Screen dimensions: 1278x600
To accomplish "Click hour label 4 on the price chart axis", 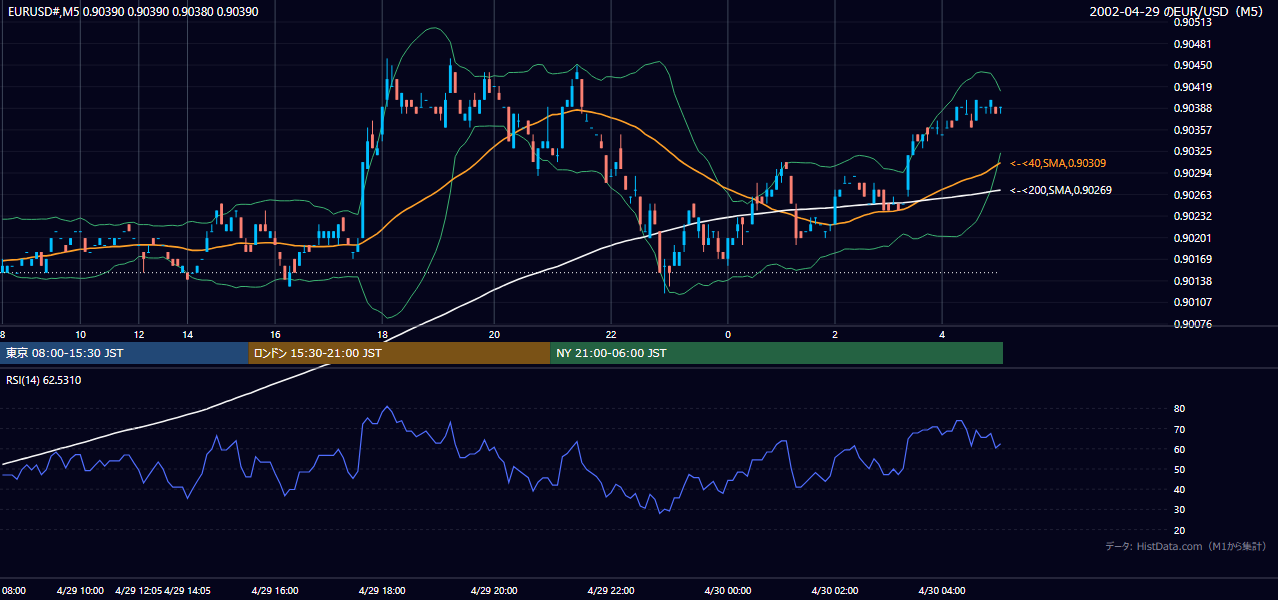I will click(942, 334).
